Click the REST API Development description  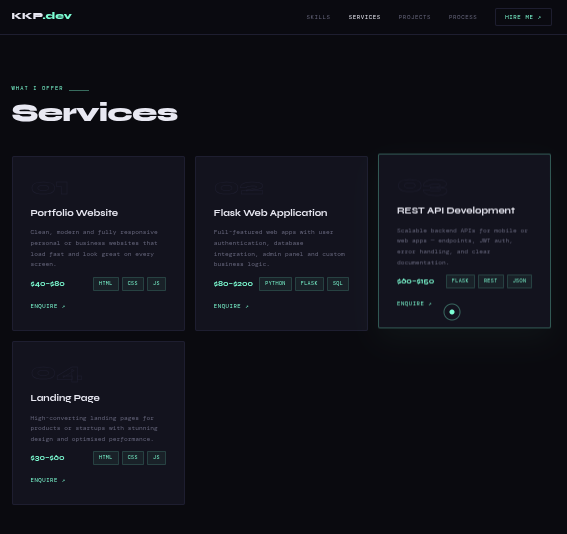(x=462, y=246)
